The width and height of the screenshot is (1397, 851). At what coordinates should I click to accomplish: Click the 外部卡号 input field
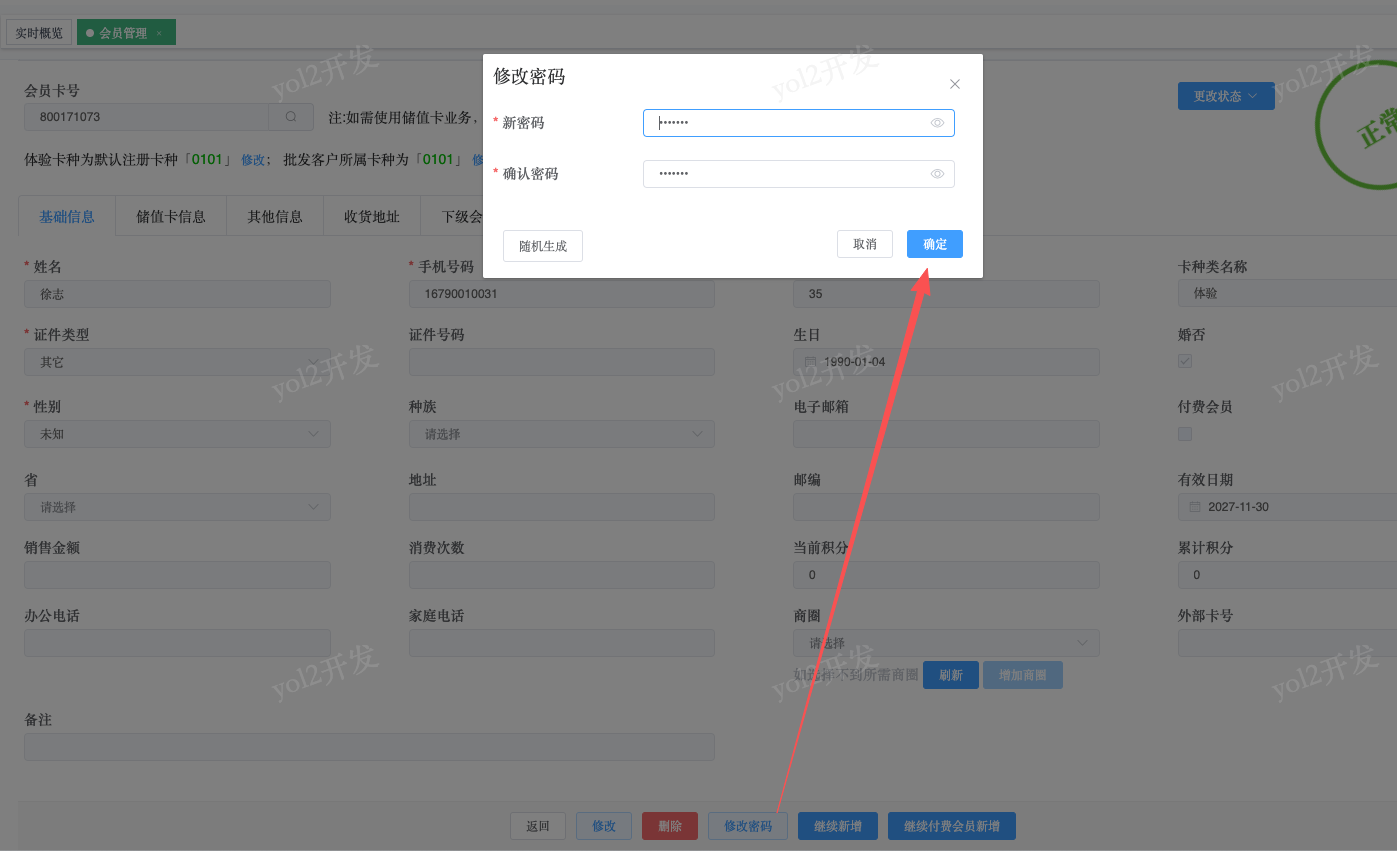pos(1287,643)
